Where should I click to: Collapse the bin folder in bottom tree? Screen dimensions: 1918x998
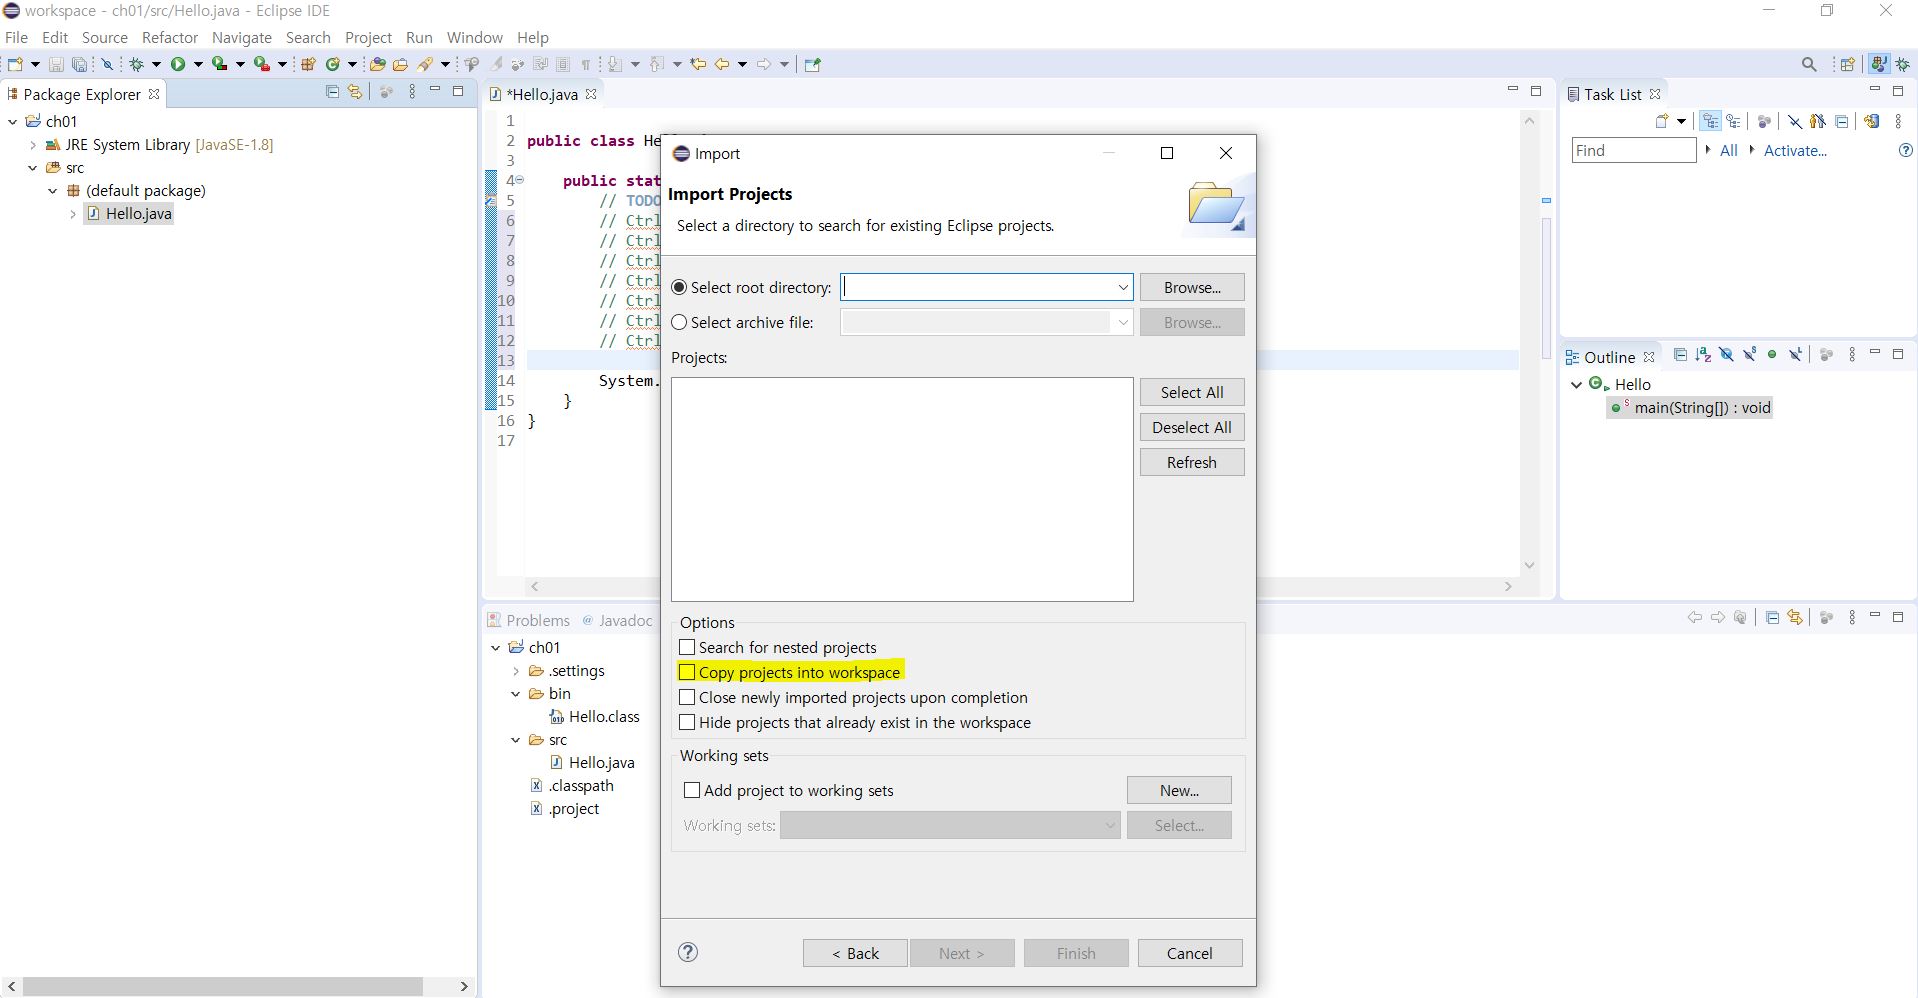tap(516, 693)
